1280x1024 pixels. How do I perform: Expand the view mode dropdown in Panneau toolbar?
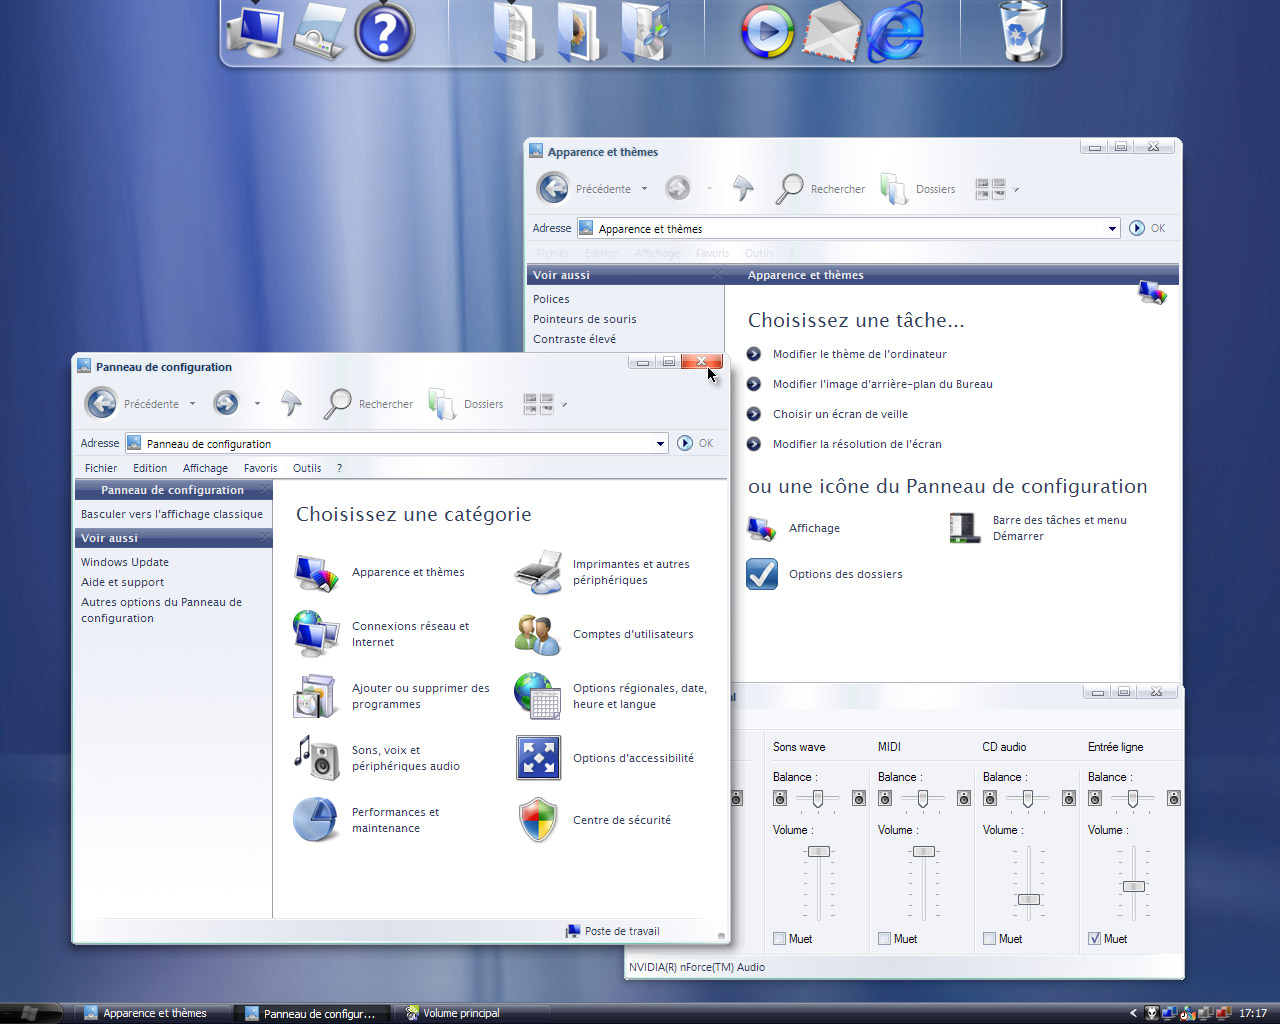coord(564,404)
